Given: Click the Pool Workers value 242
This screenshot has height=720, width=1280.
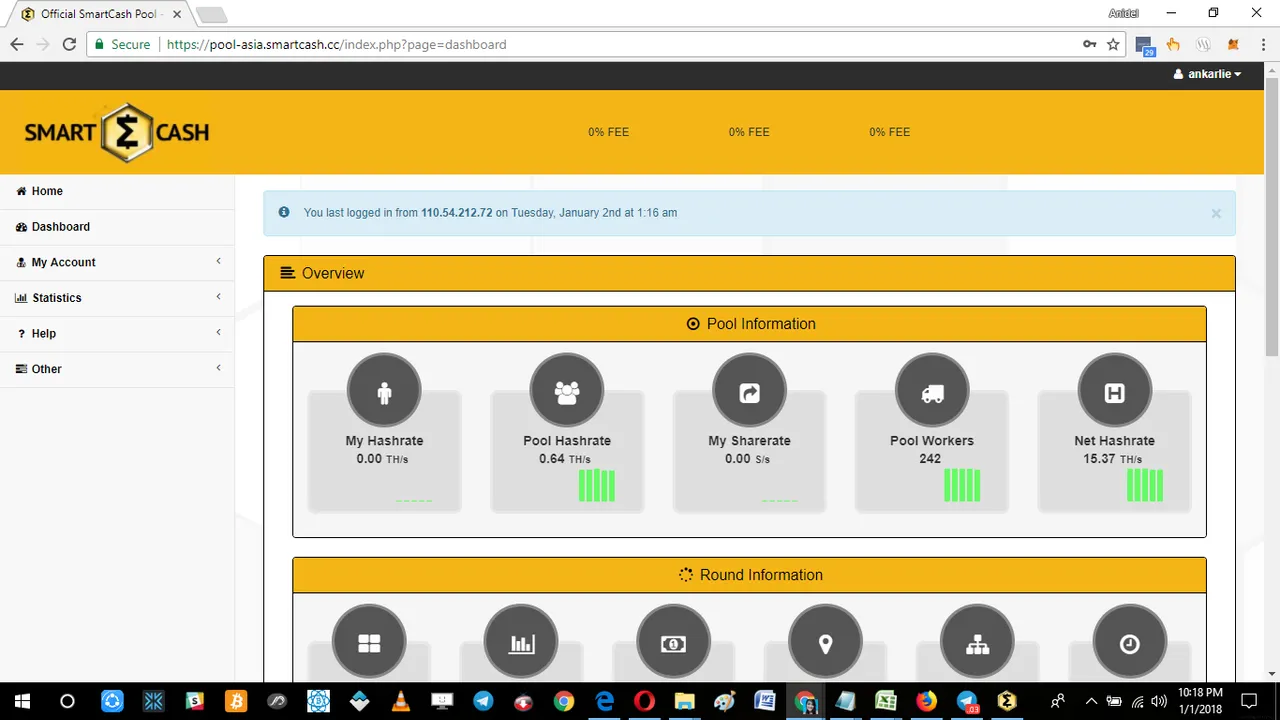Looking at the screenshot, I should pyautogui.click(x=930, y=459).
